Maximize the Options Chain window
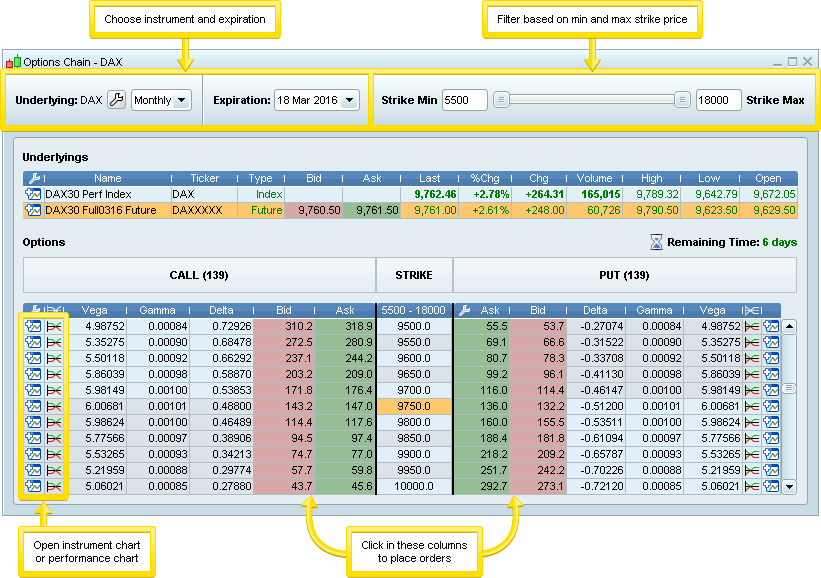821x578 pixels. tap(792, 61)
